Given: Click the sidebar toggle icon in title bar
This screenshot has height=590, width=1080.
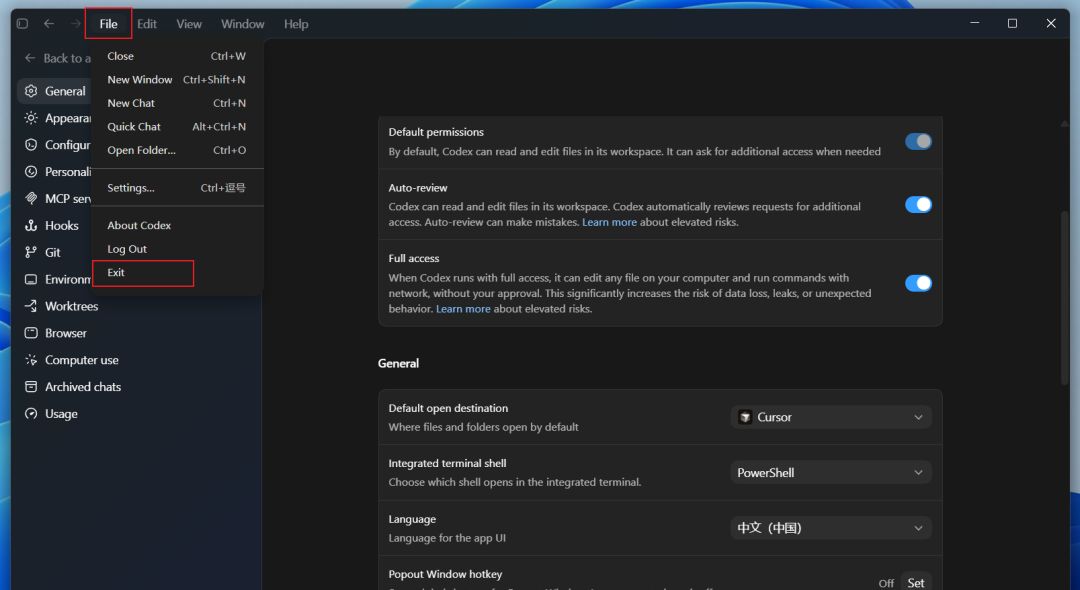Looking at the screenshot, I should click(22, 23).
